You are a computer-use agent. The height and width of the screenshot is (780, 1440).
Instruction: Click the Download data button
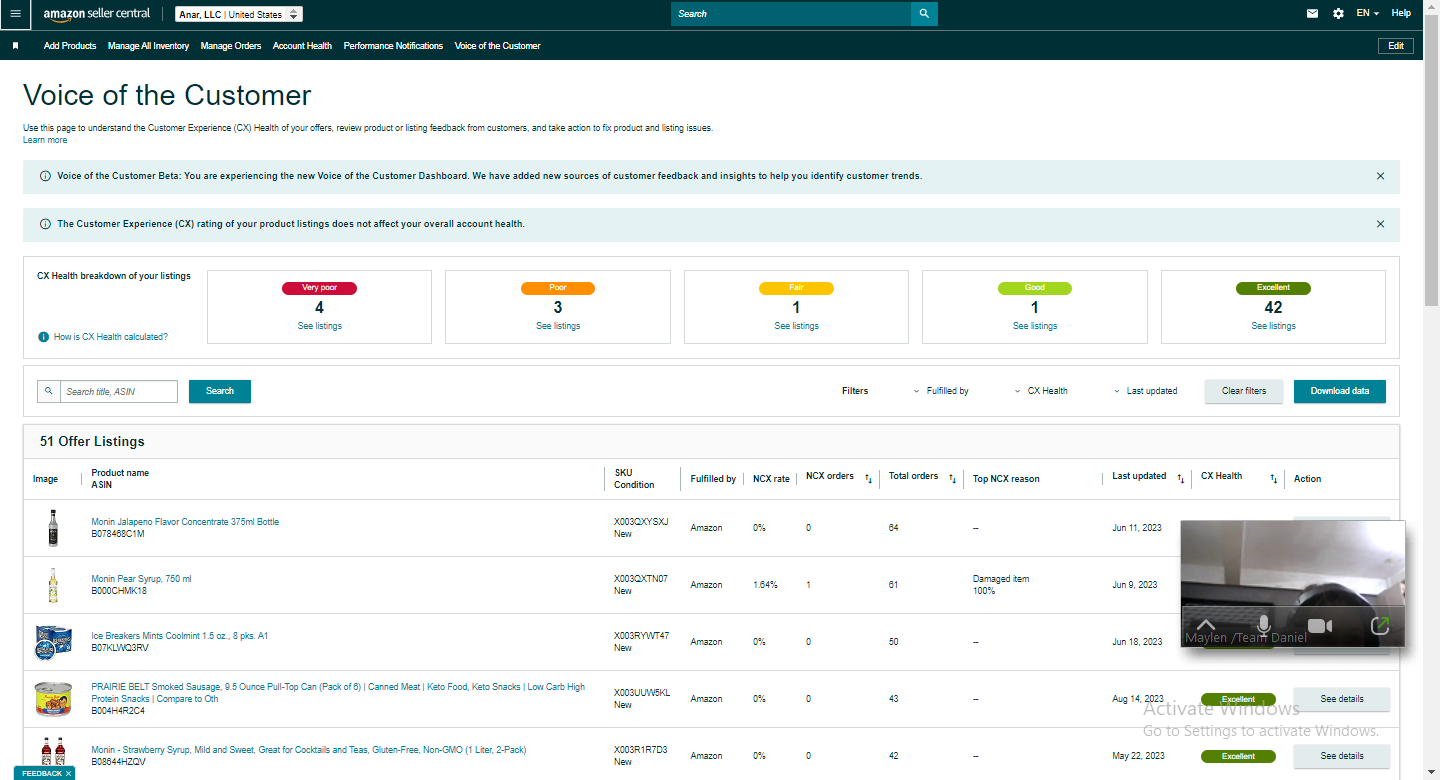tap(1340, 391)
